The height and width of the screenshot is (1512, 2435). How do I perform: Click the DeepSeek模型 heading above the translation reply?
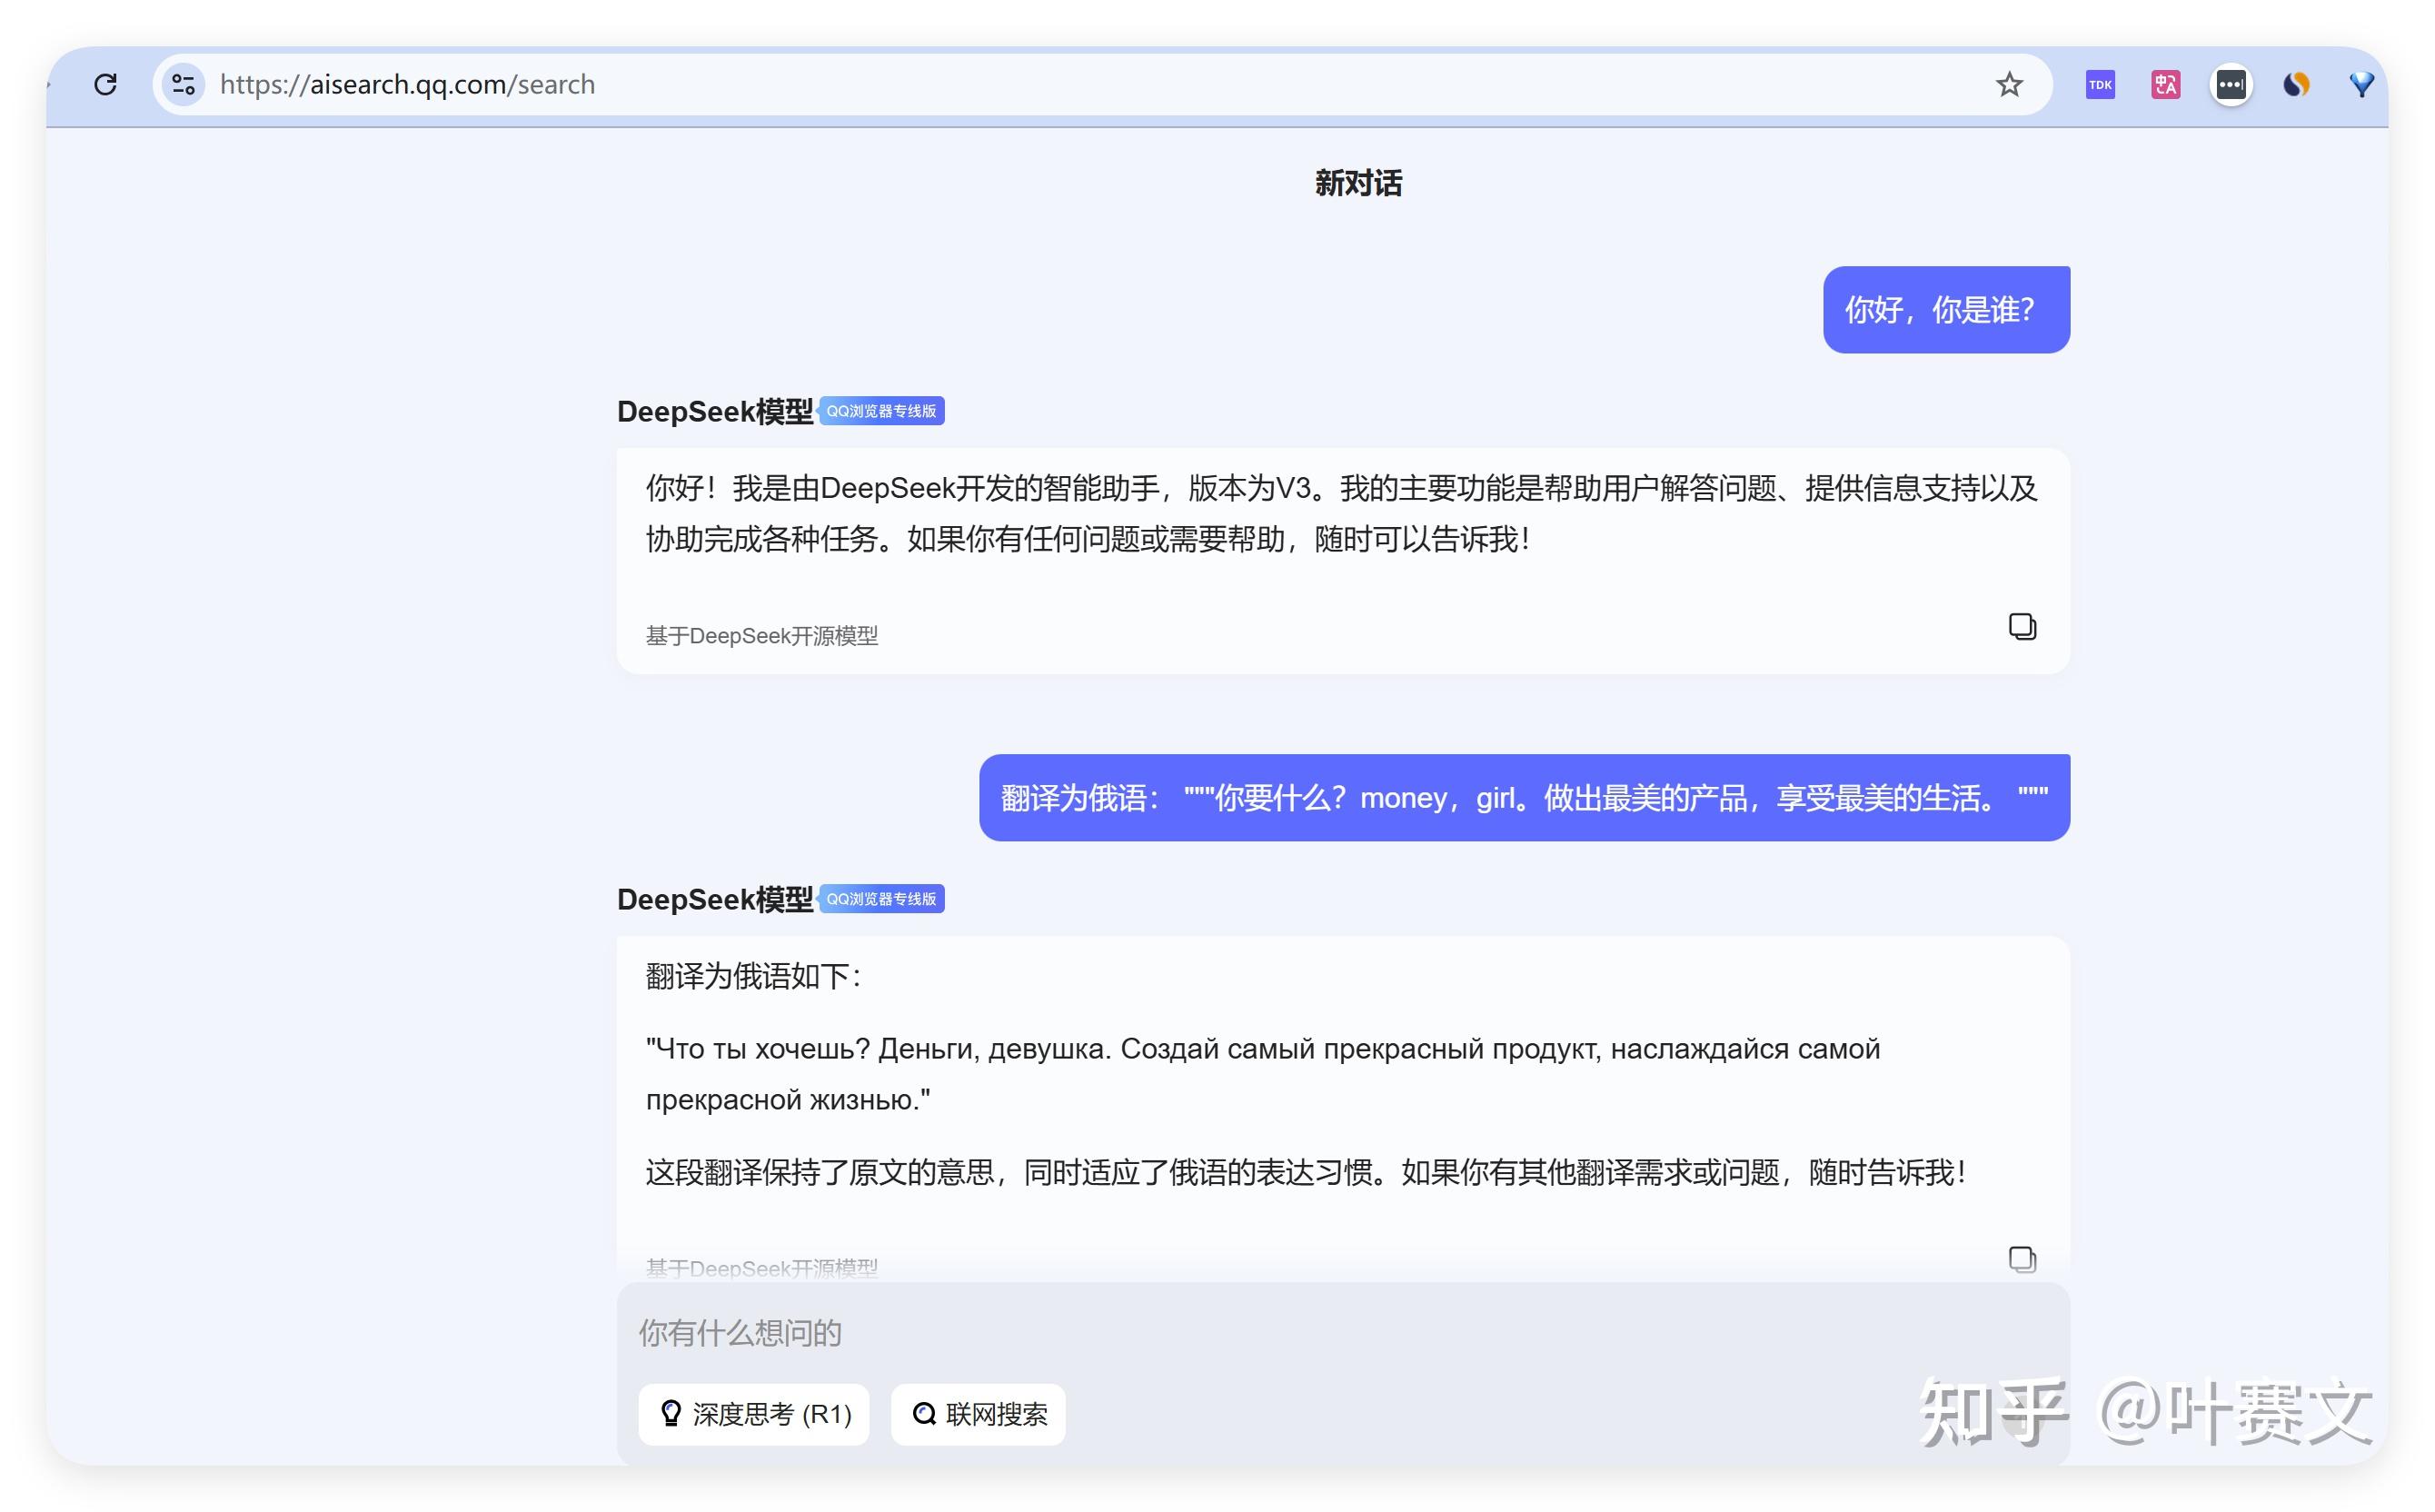pyautogui.click(x=715, y=900)
